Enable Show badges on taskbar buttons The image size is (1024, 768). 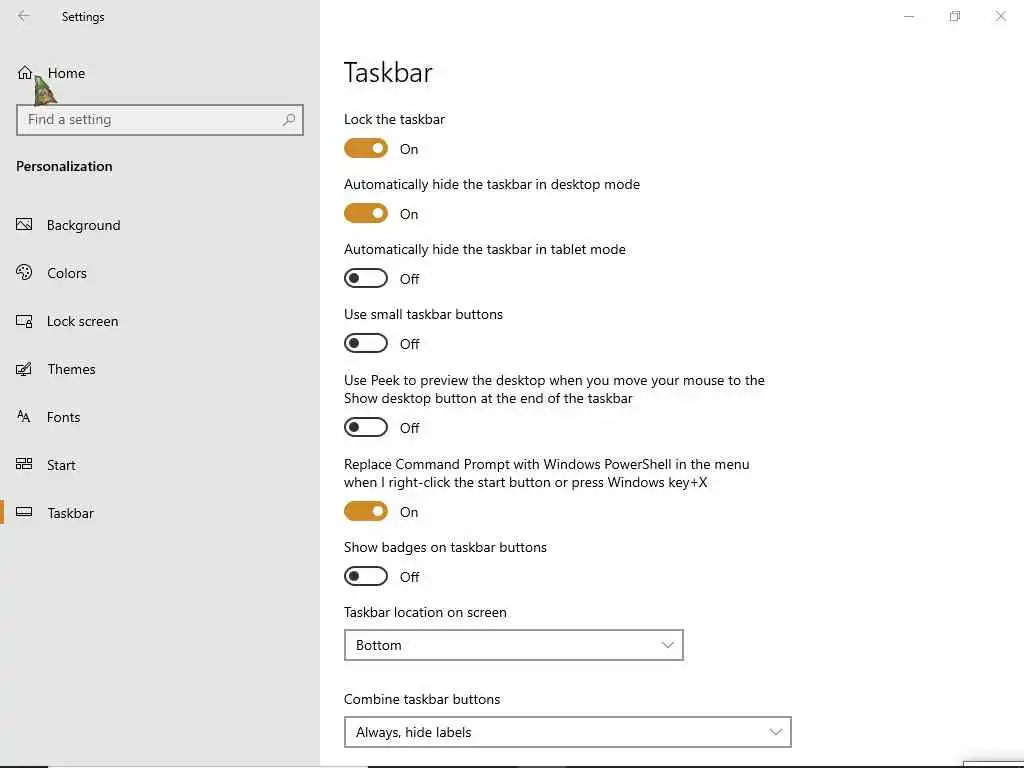[366, 577]
